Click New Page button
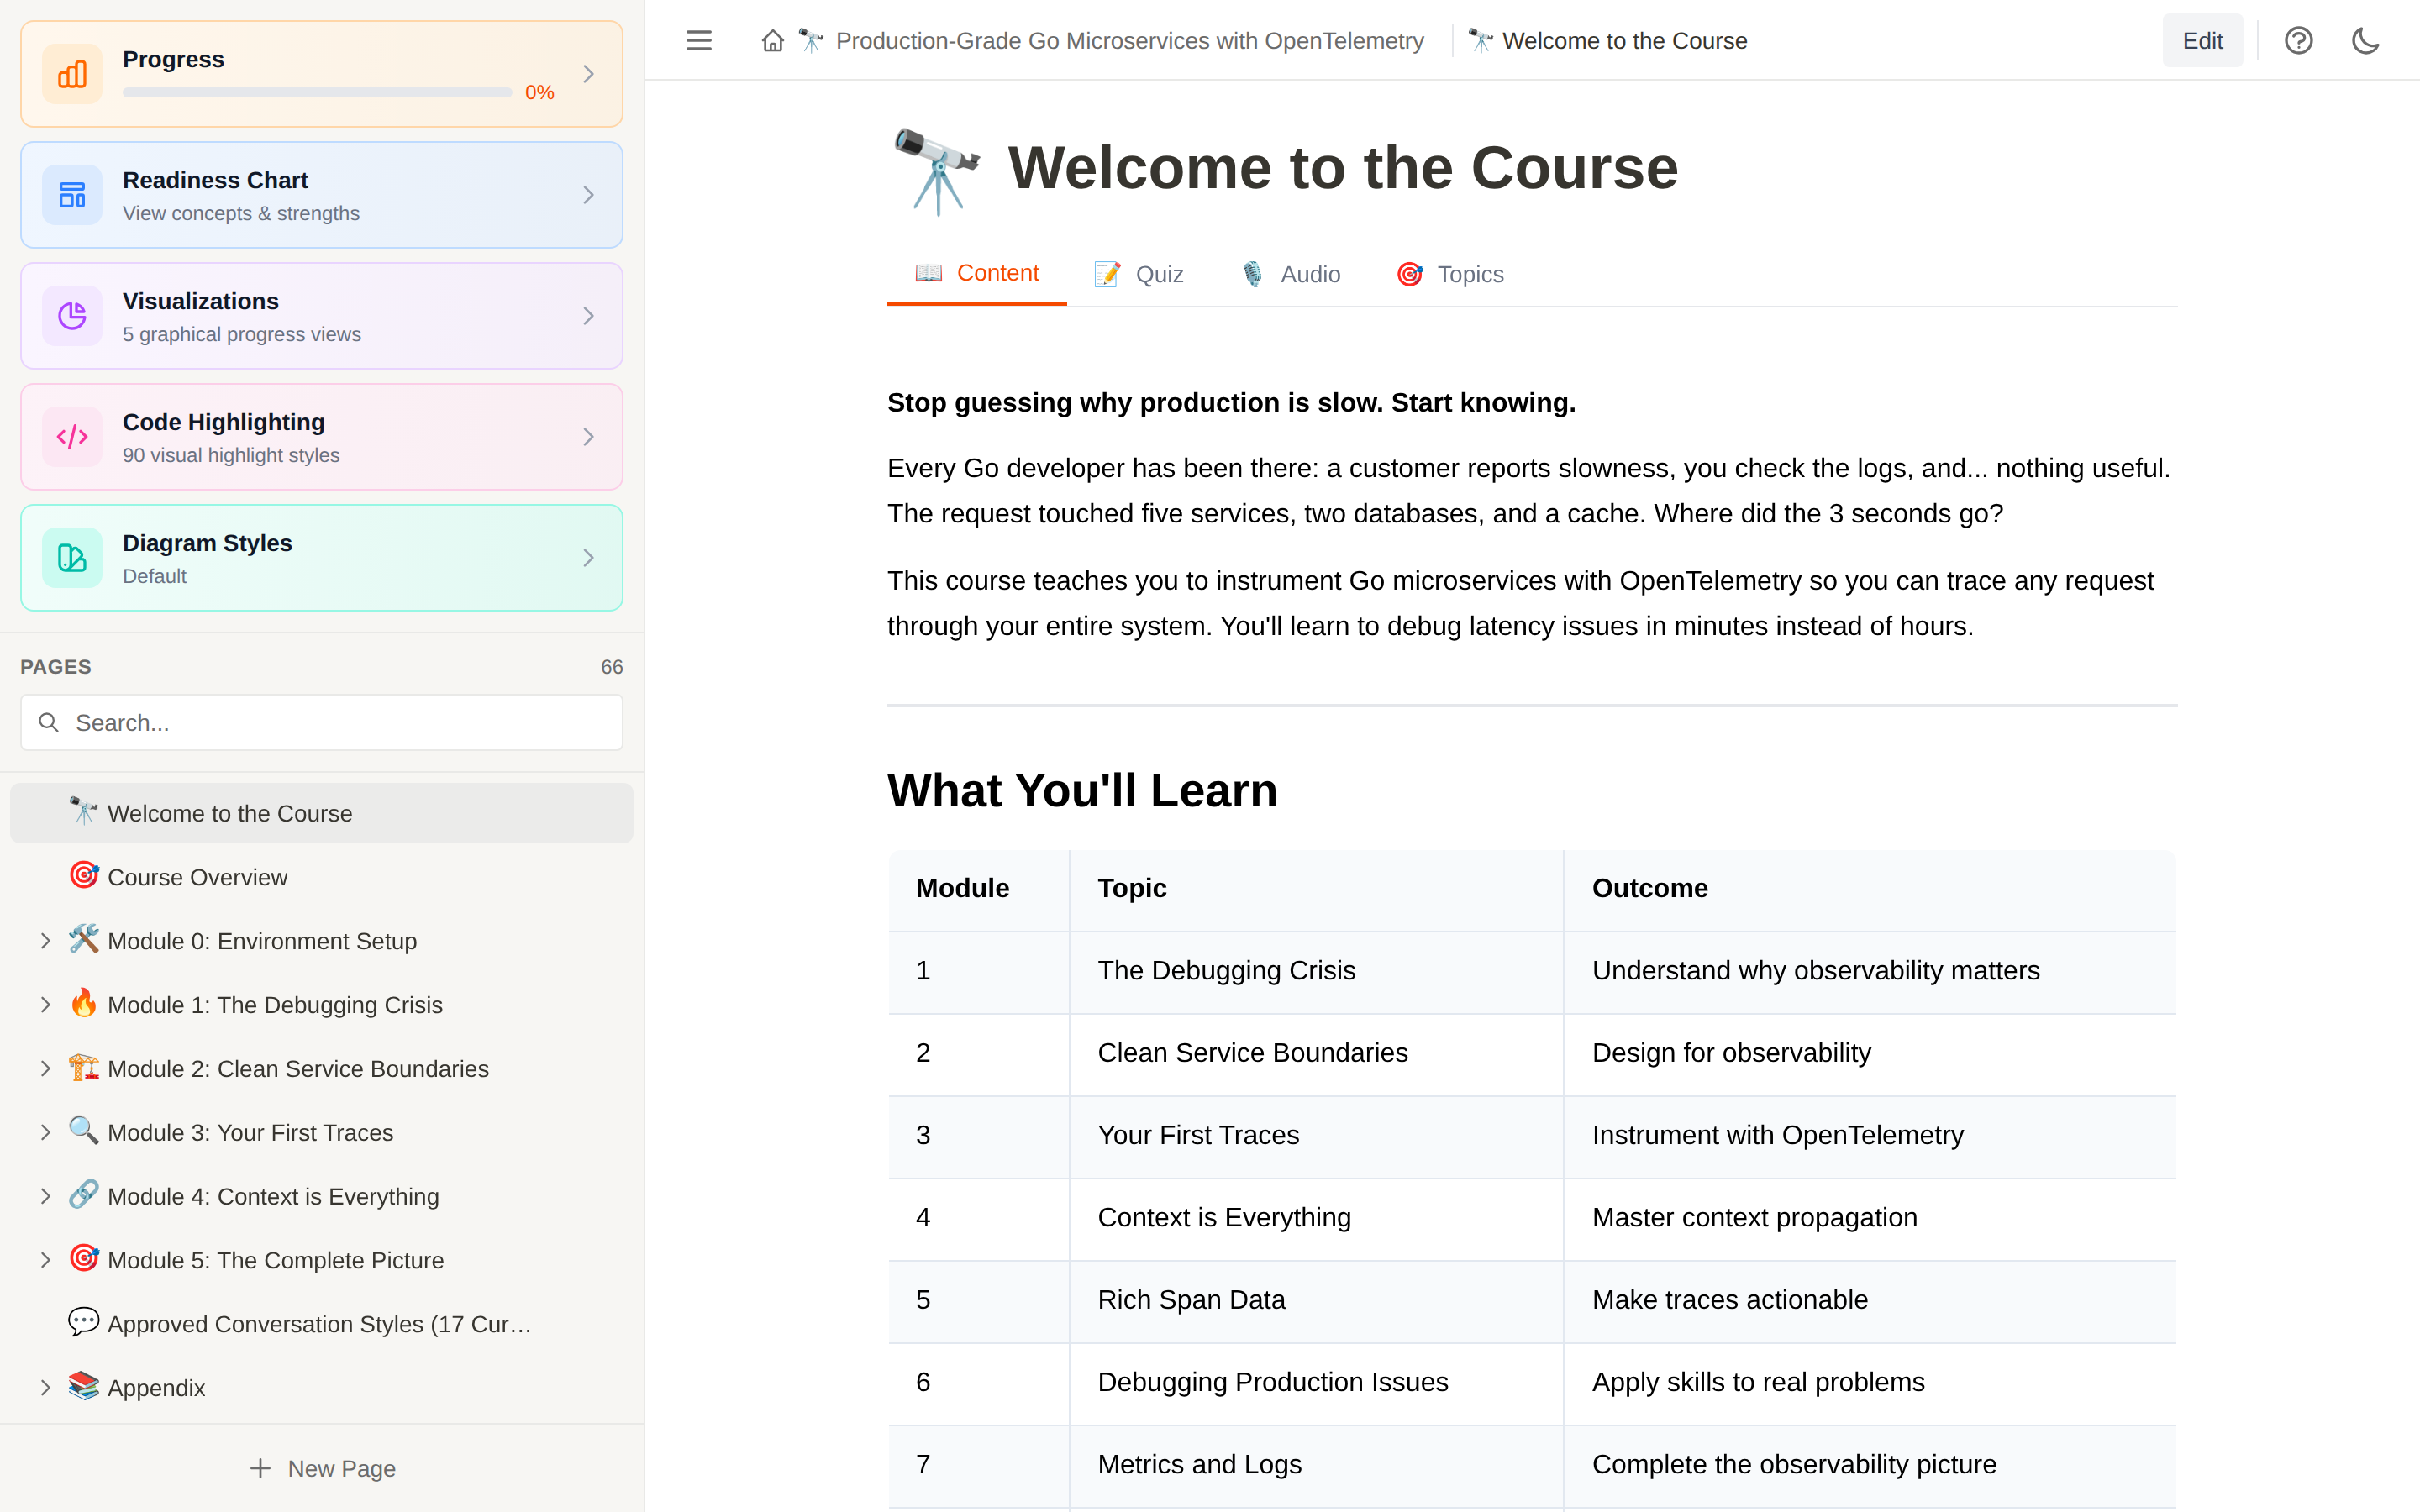 pos(322,1468)
